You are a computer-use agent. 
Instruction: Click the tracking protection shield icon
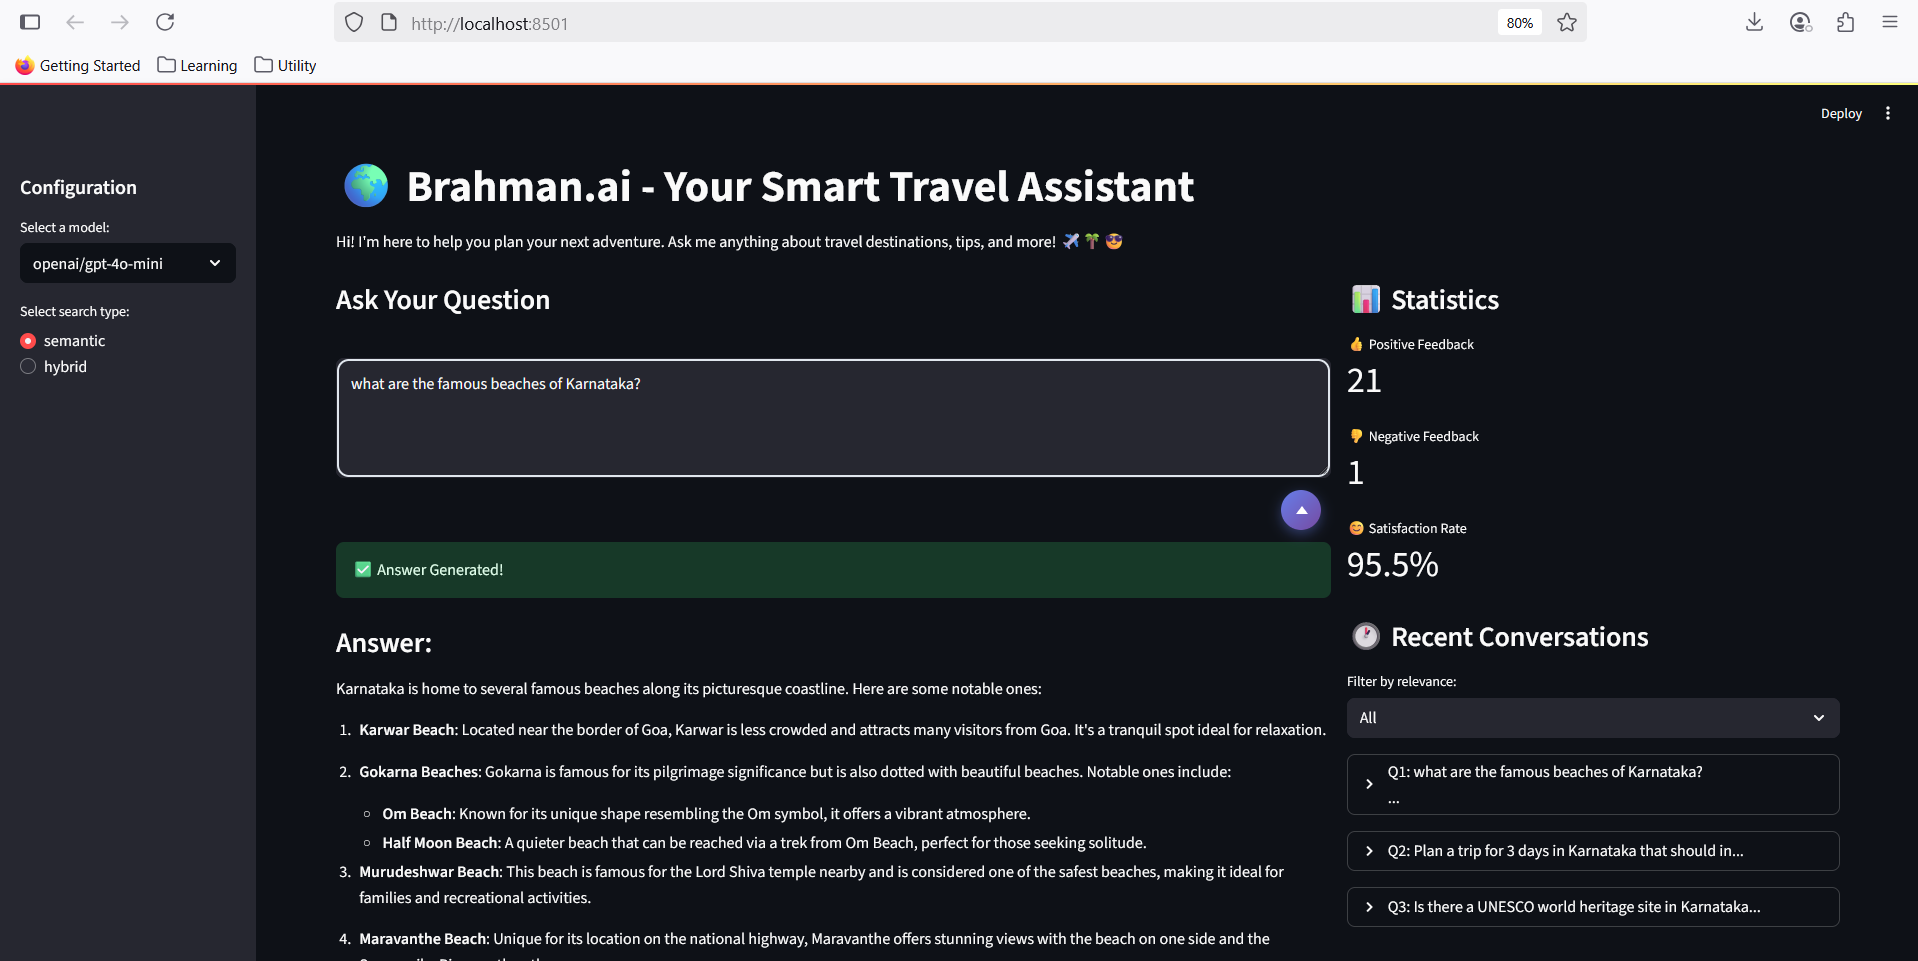[353, 21]
